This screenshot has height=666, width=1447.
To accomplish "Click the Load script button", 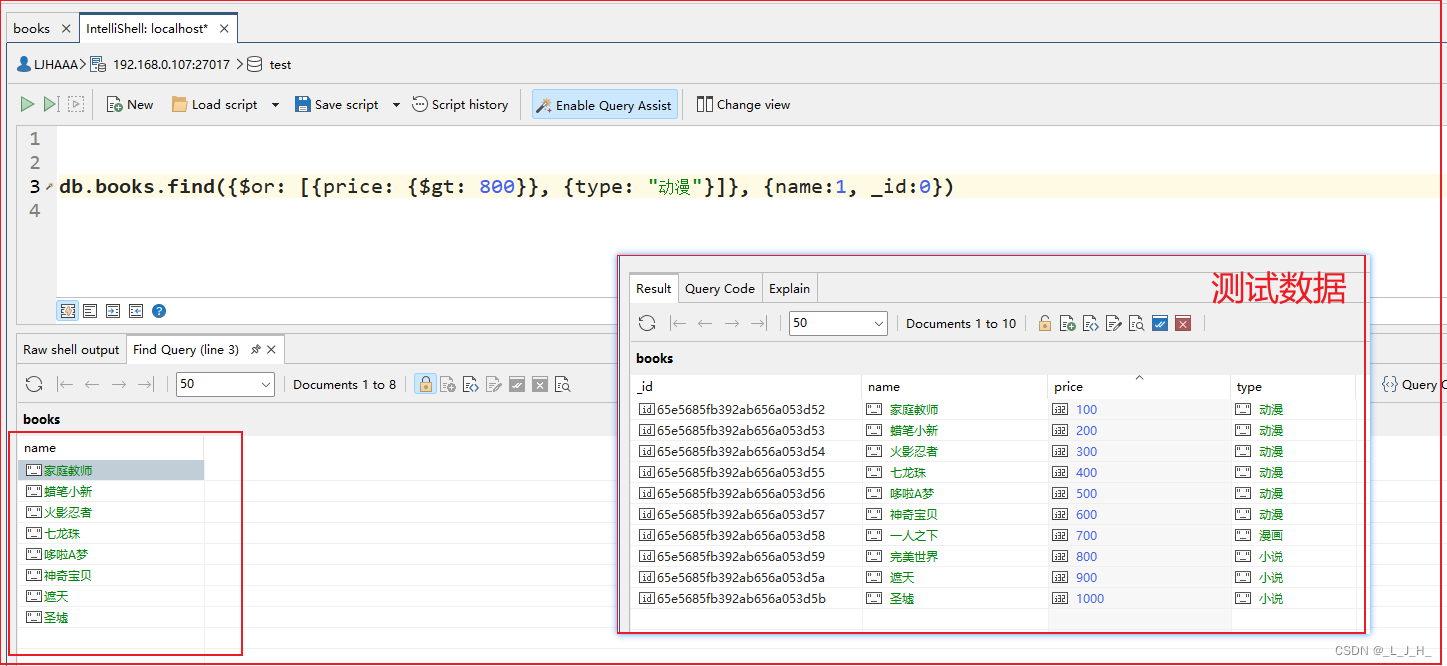I will click(x=215, y=104).
